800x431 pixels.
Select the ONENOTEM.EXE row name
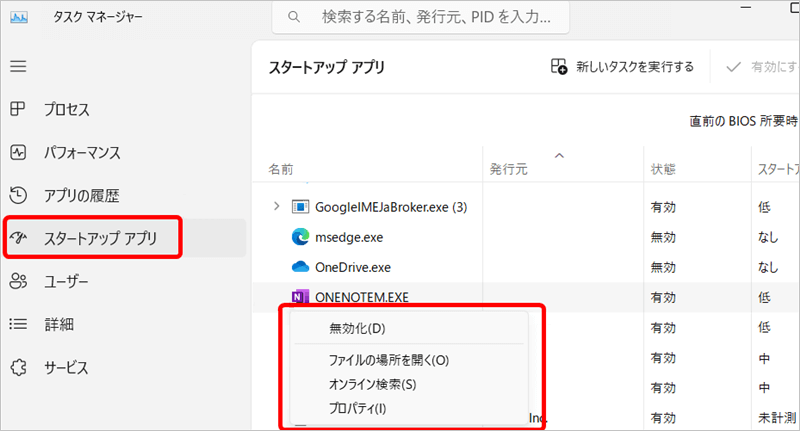click(x=362, y=297)
